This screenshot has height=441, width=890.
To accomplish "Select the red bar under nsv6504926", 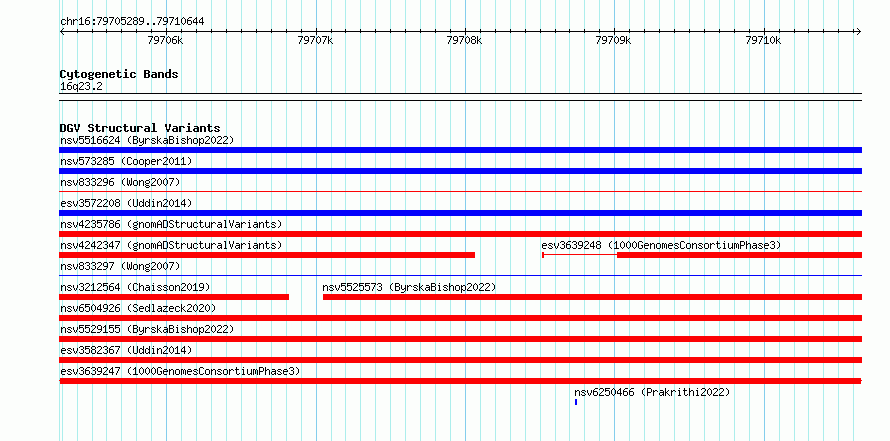I will [x=460, y=318].
